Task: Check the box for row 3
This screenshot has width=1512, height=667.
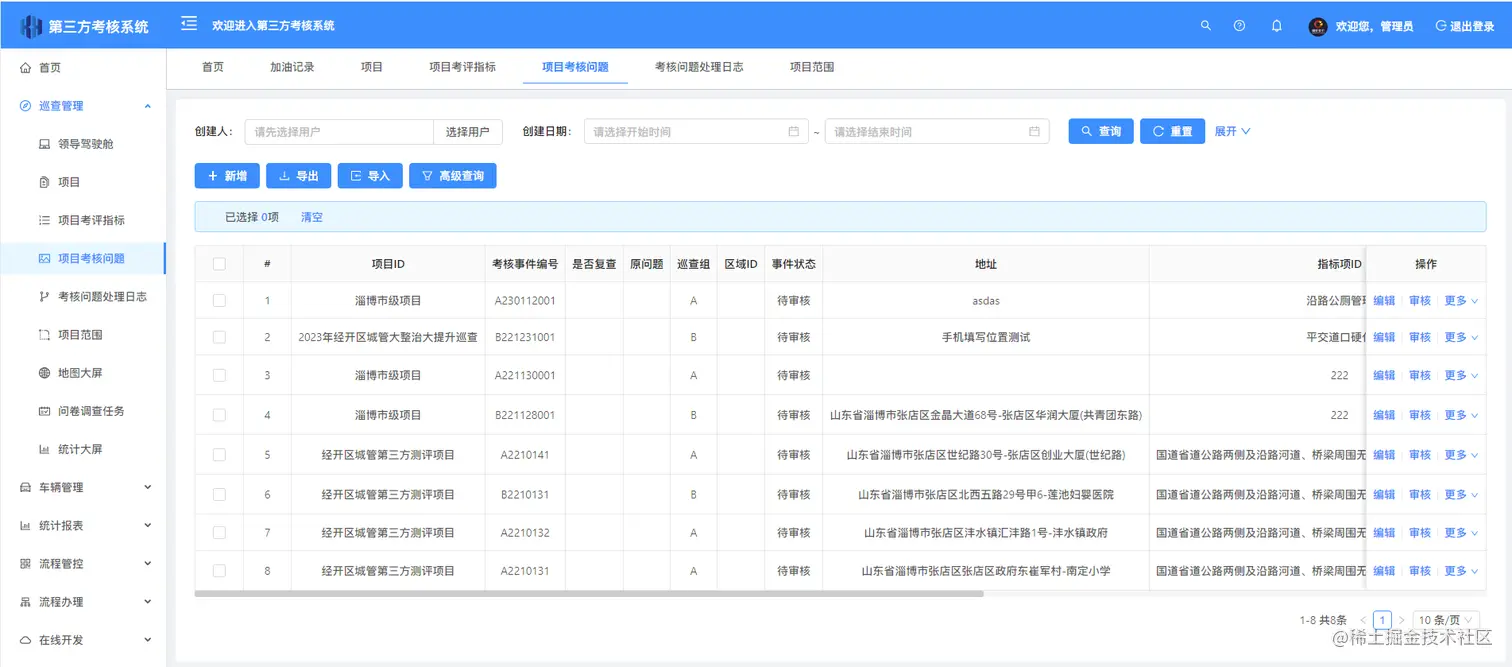Action: tap(219, 375)
